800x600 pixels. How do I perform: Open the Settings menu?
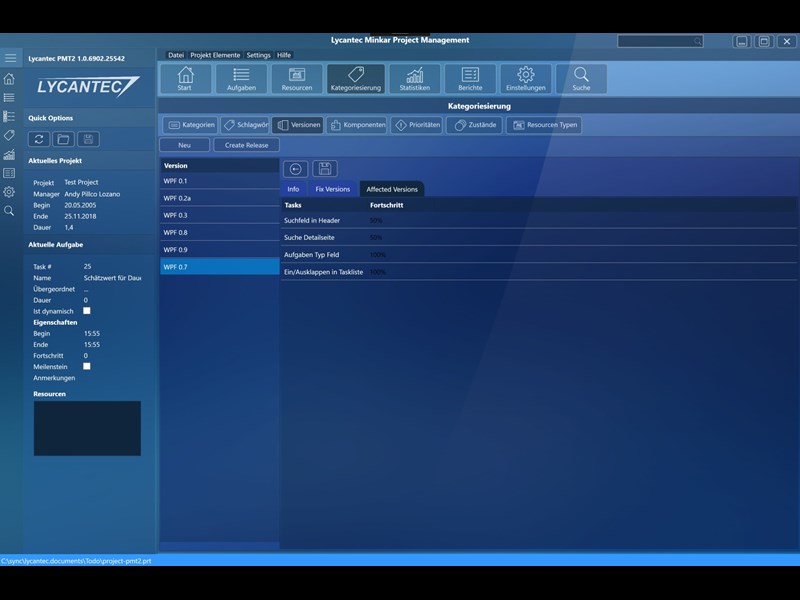258,55
